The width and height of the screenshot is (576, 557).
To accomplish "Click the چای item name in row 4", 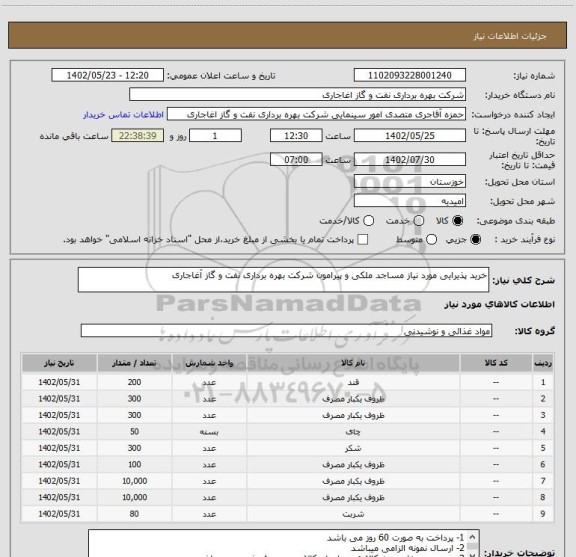I will (x=353, y=432).
